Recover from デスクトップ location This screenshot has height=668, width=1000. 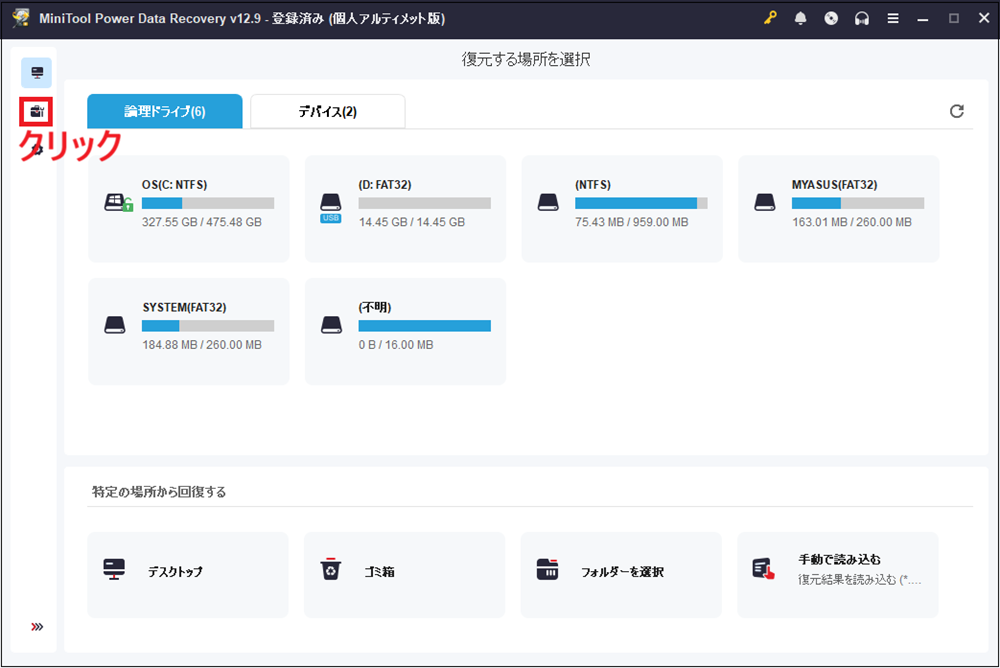(x=188, y=575)
